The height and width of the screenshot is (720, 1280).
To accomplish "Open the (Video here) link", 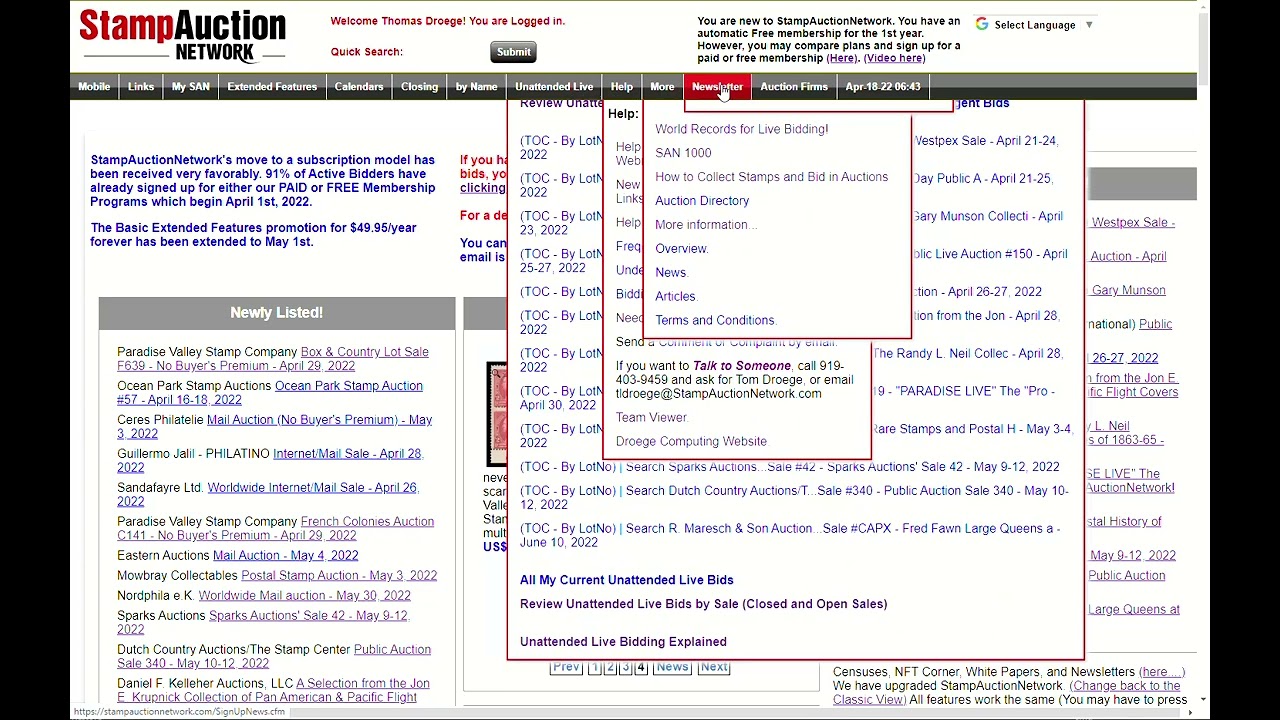I will [x=894, y=58].
